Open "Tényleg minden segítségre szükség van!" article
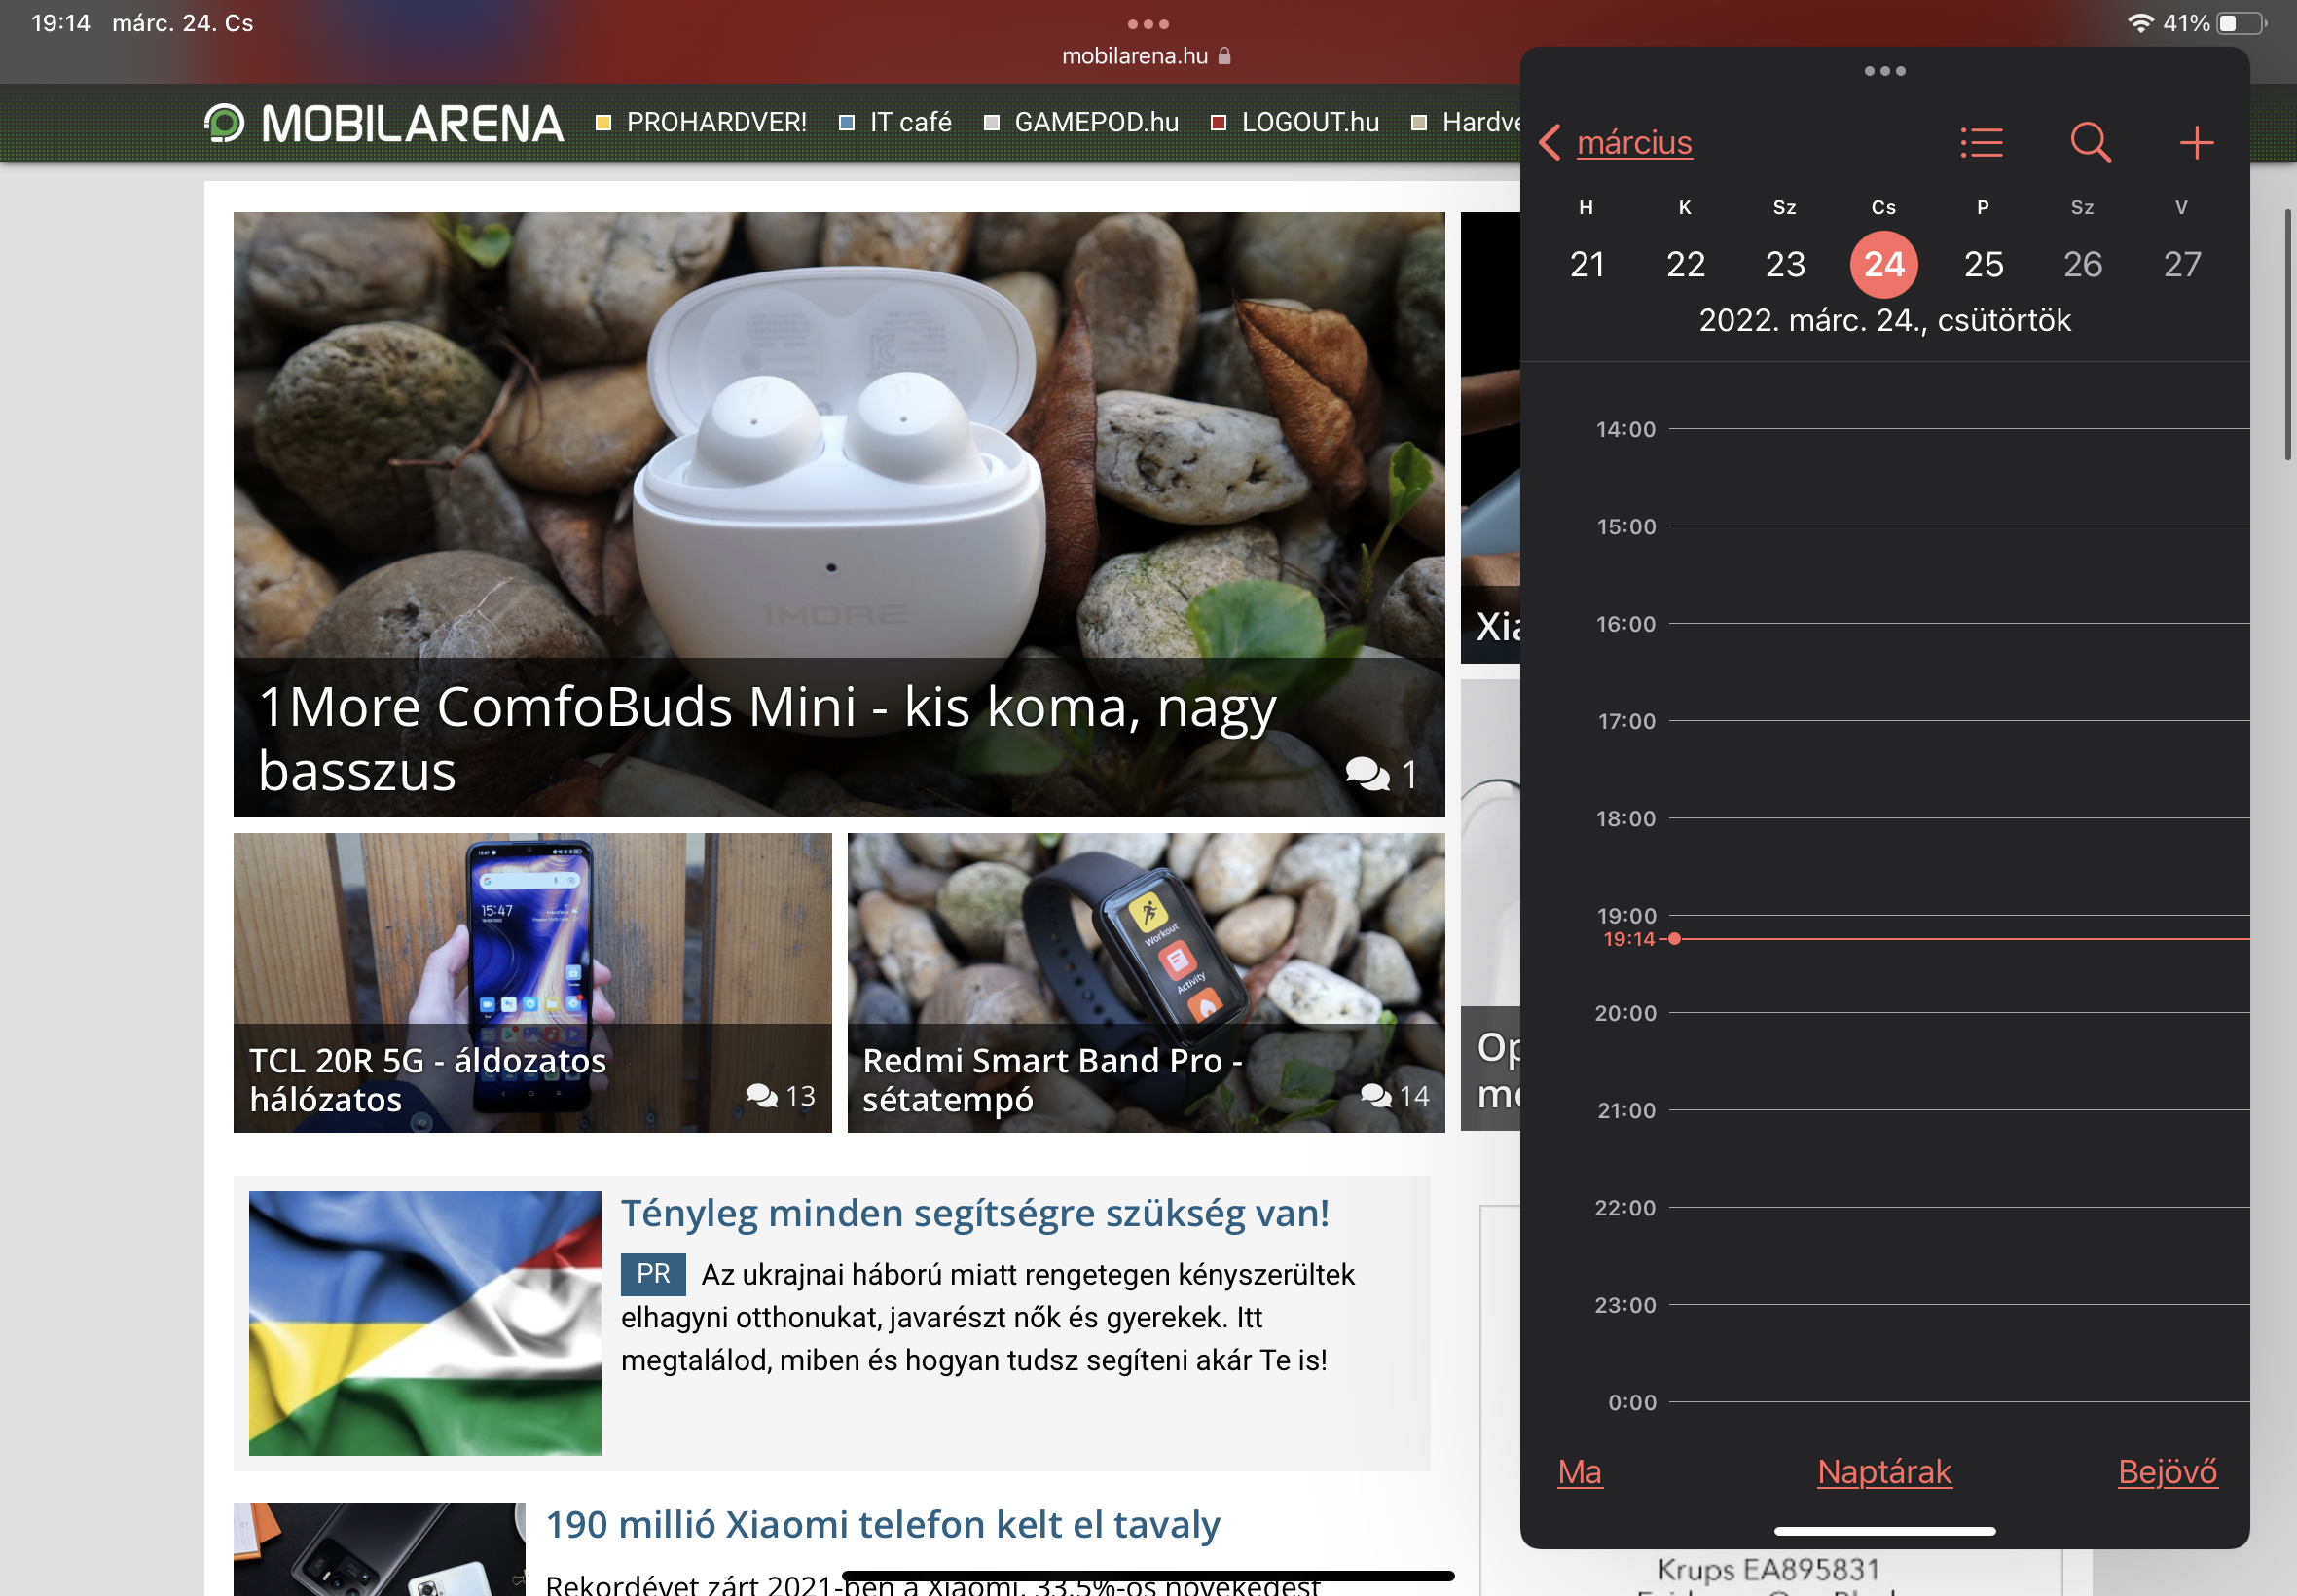 click(x=974, y=1213)
